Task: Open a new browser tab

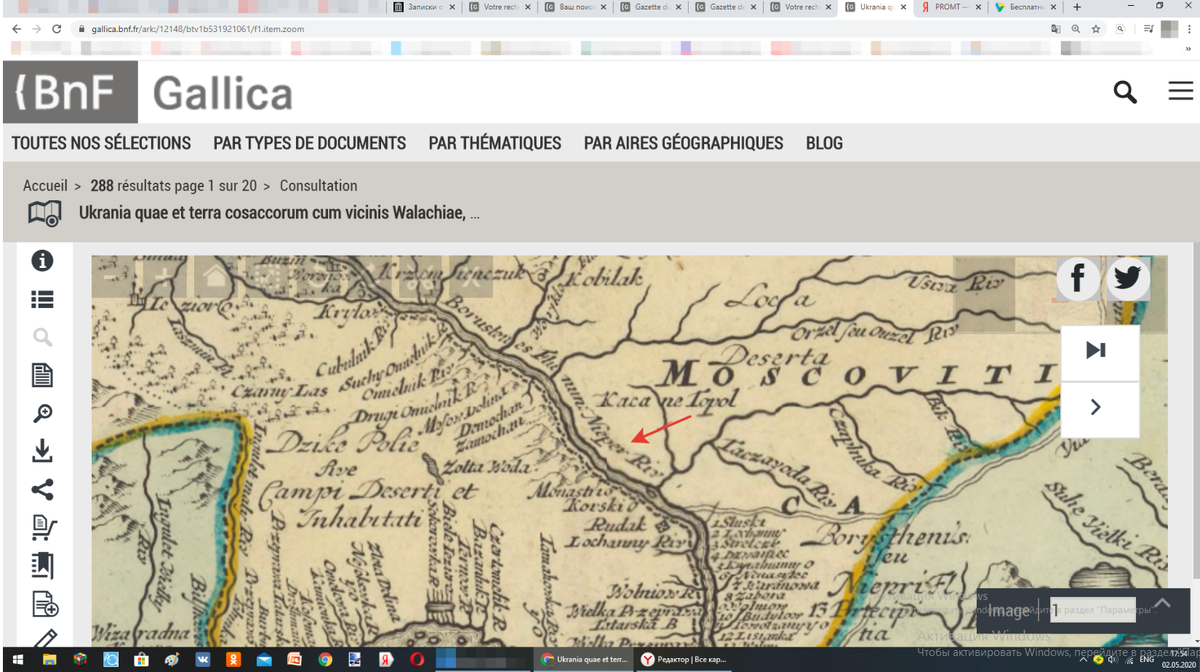Action: (x=1077, y=7)
